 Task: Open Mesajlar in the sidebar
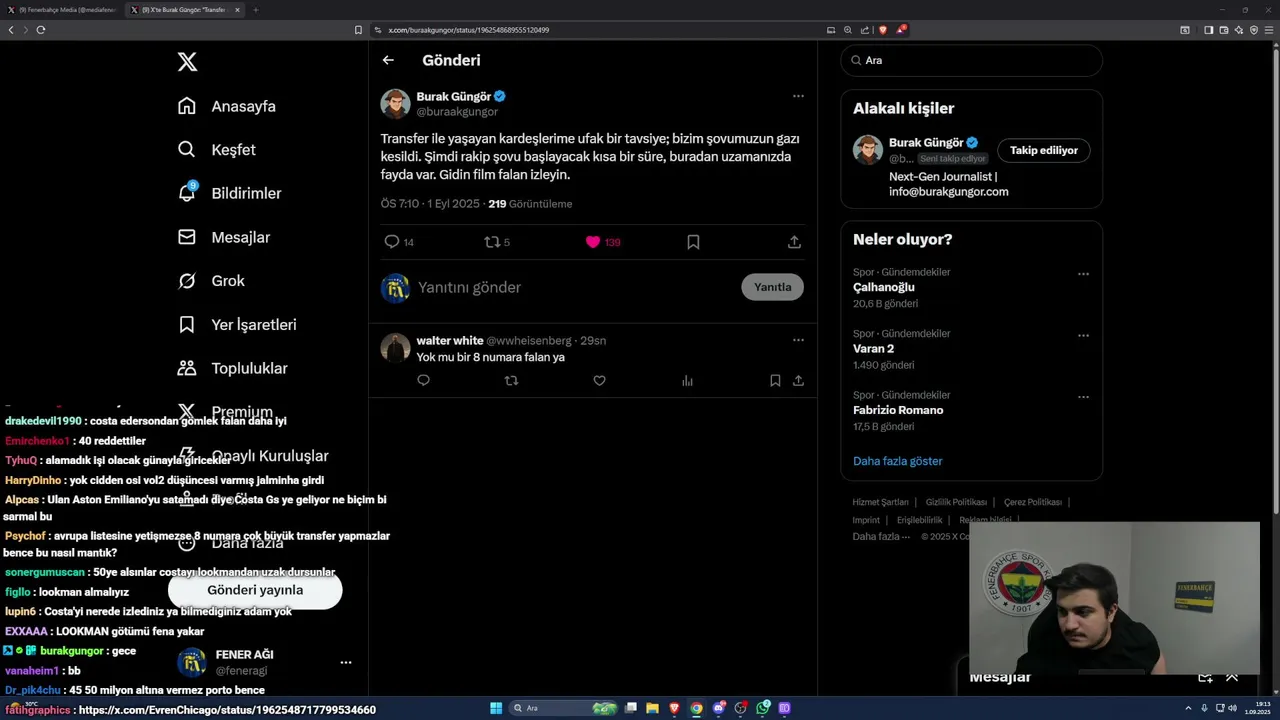pyautogui.click(x=224, y=237)
